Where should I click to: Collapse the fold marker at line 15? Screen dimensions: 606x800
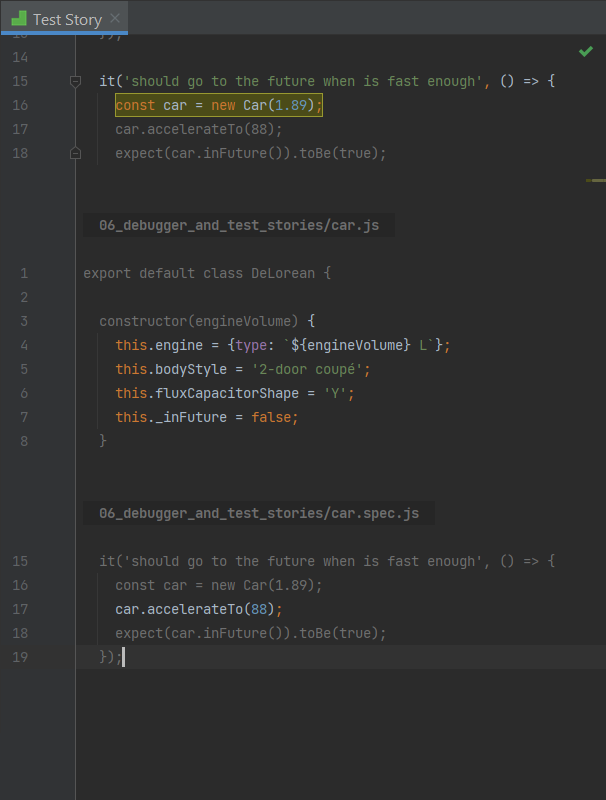coord(75,82)
